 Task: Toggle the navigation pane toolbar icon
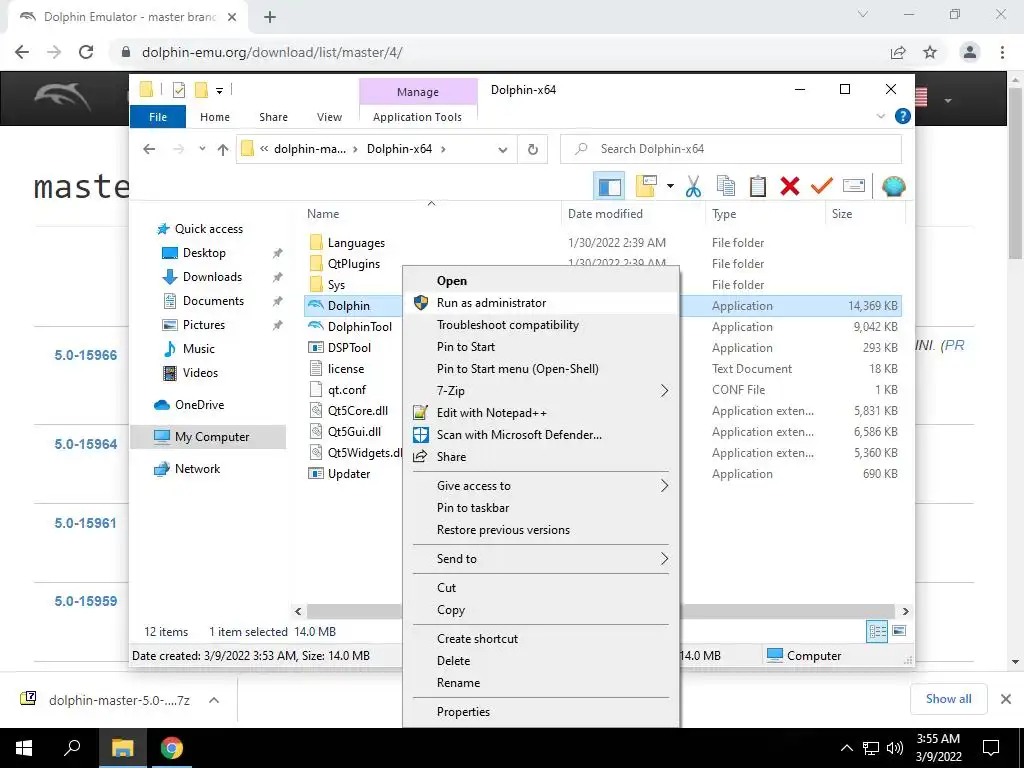click(x=609, y=187)
